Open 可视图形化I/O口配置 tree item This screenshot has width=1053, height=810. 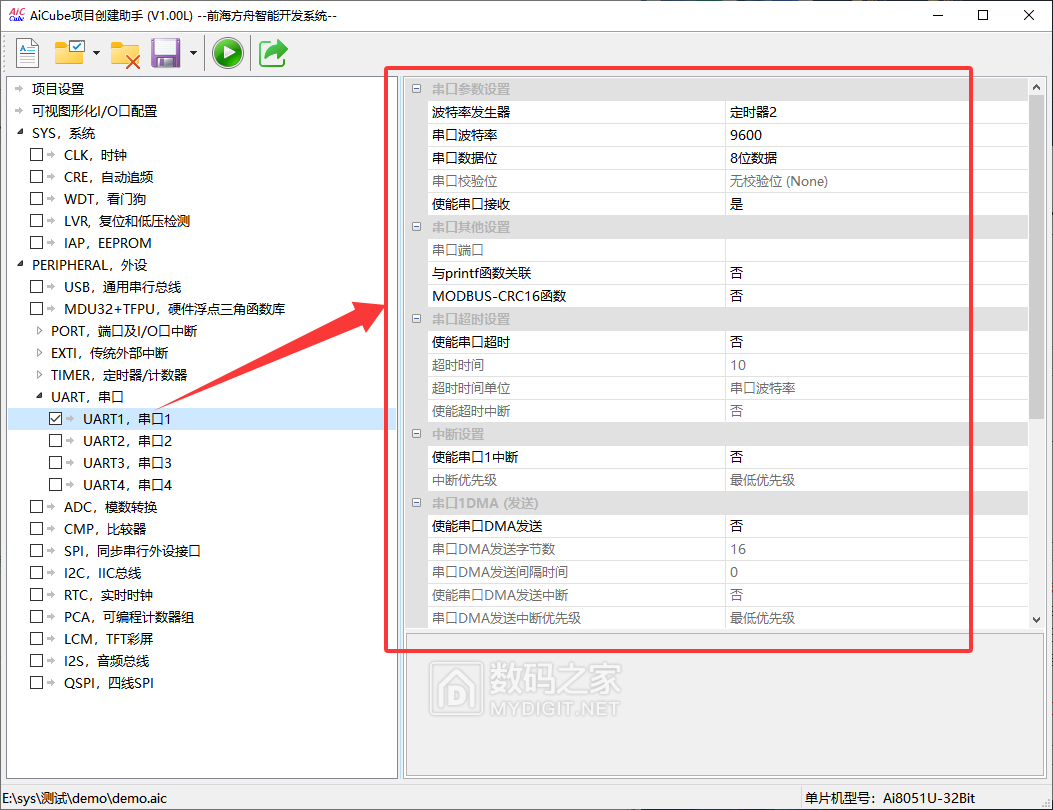[94, 111]
